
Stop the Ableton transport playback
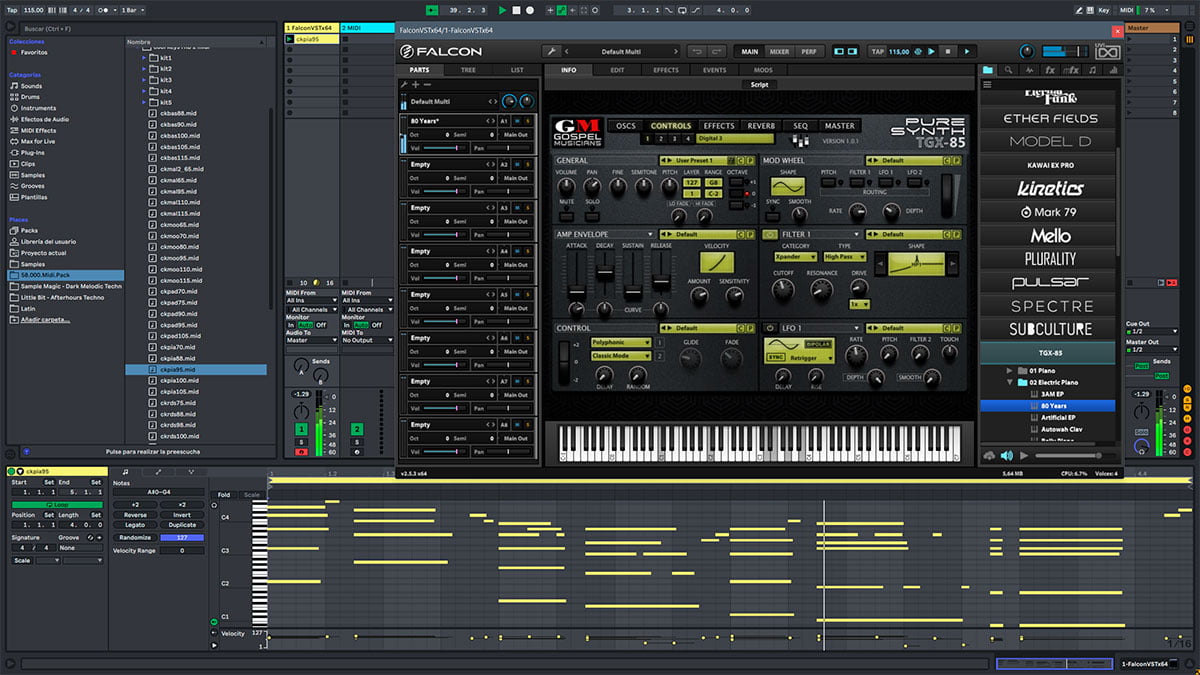coord(516,10)
